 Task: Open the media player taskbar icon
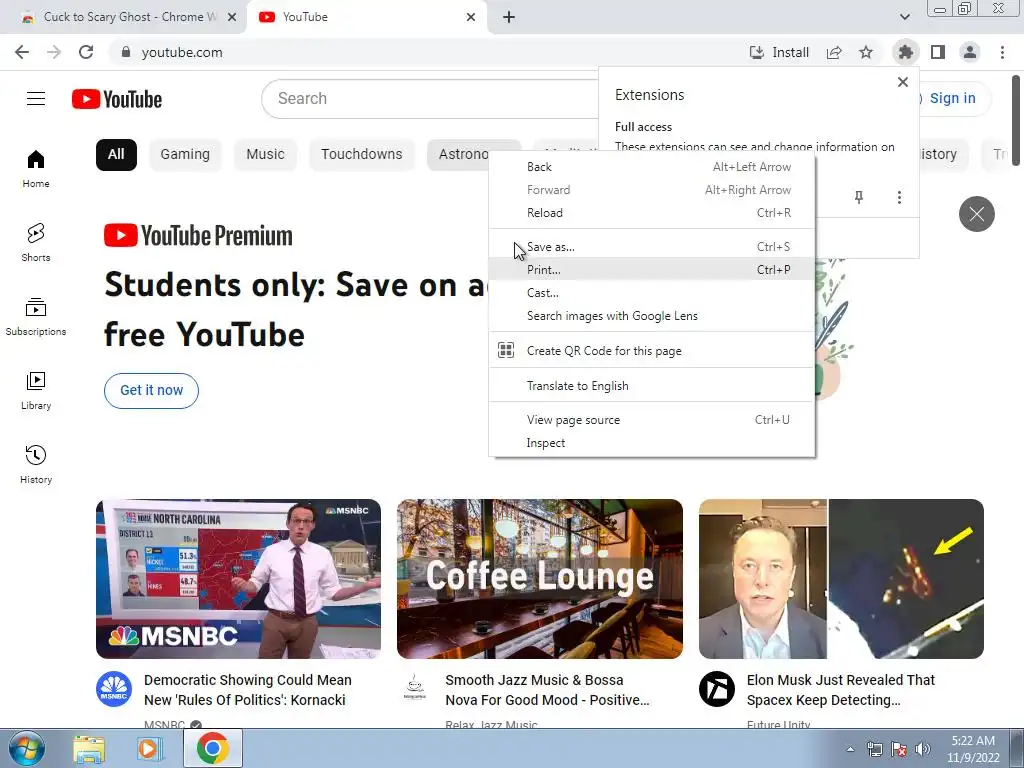click(149, 749)
